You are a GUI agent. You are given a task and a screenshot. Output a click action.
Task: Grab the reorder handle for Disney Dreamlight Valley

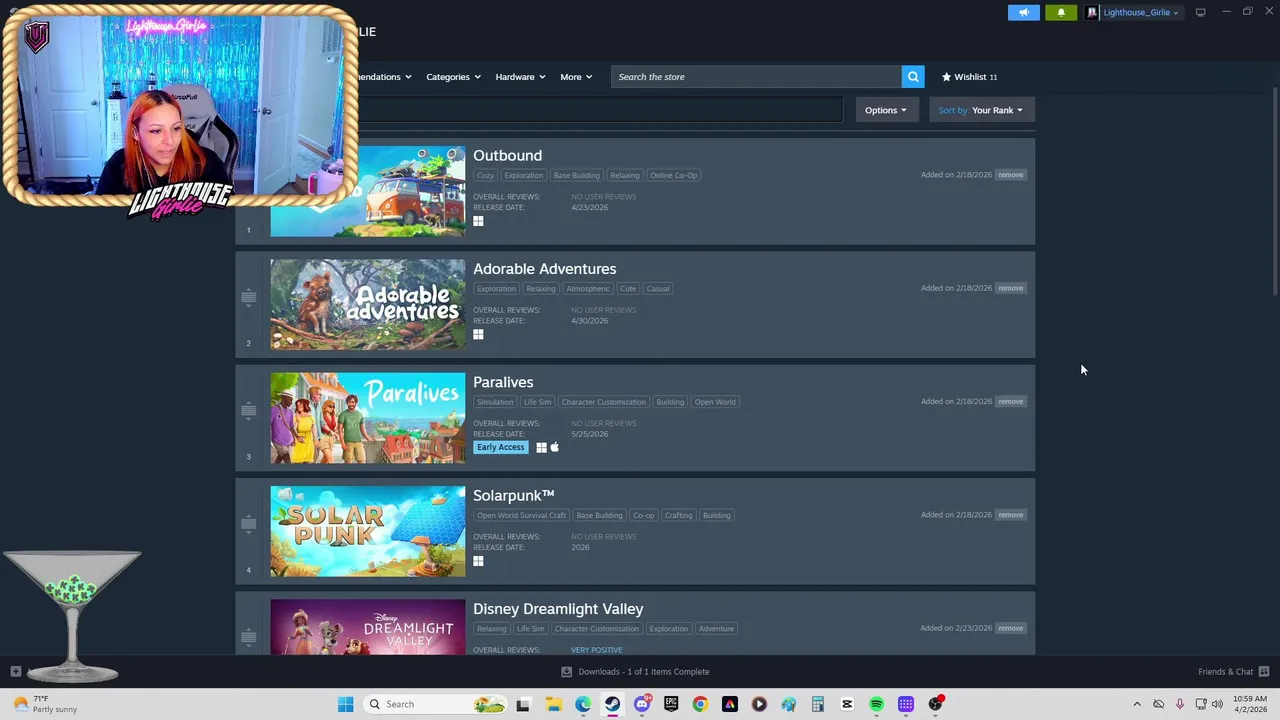coord(248,636)
